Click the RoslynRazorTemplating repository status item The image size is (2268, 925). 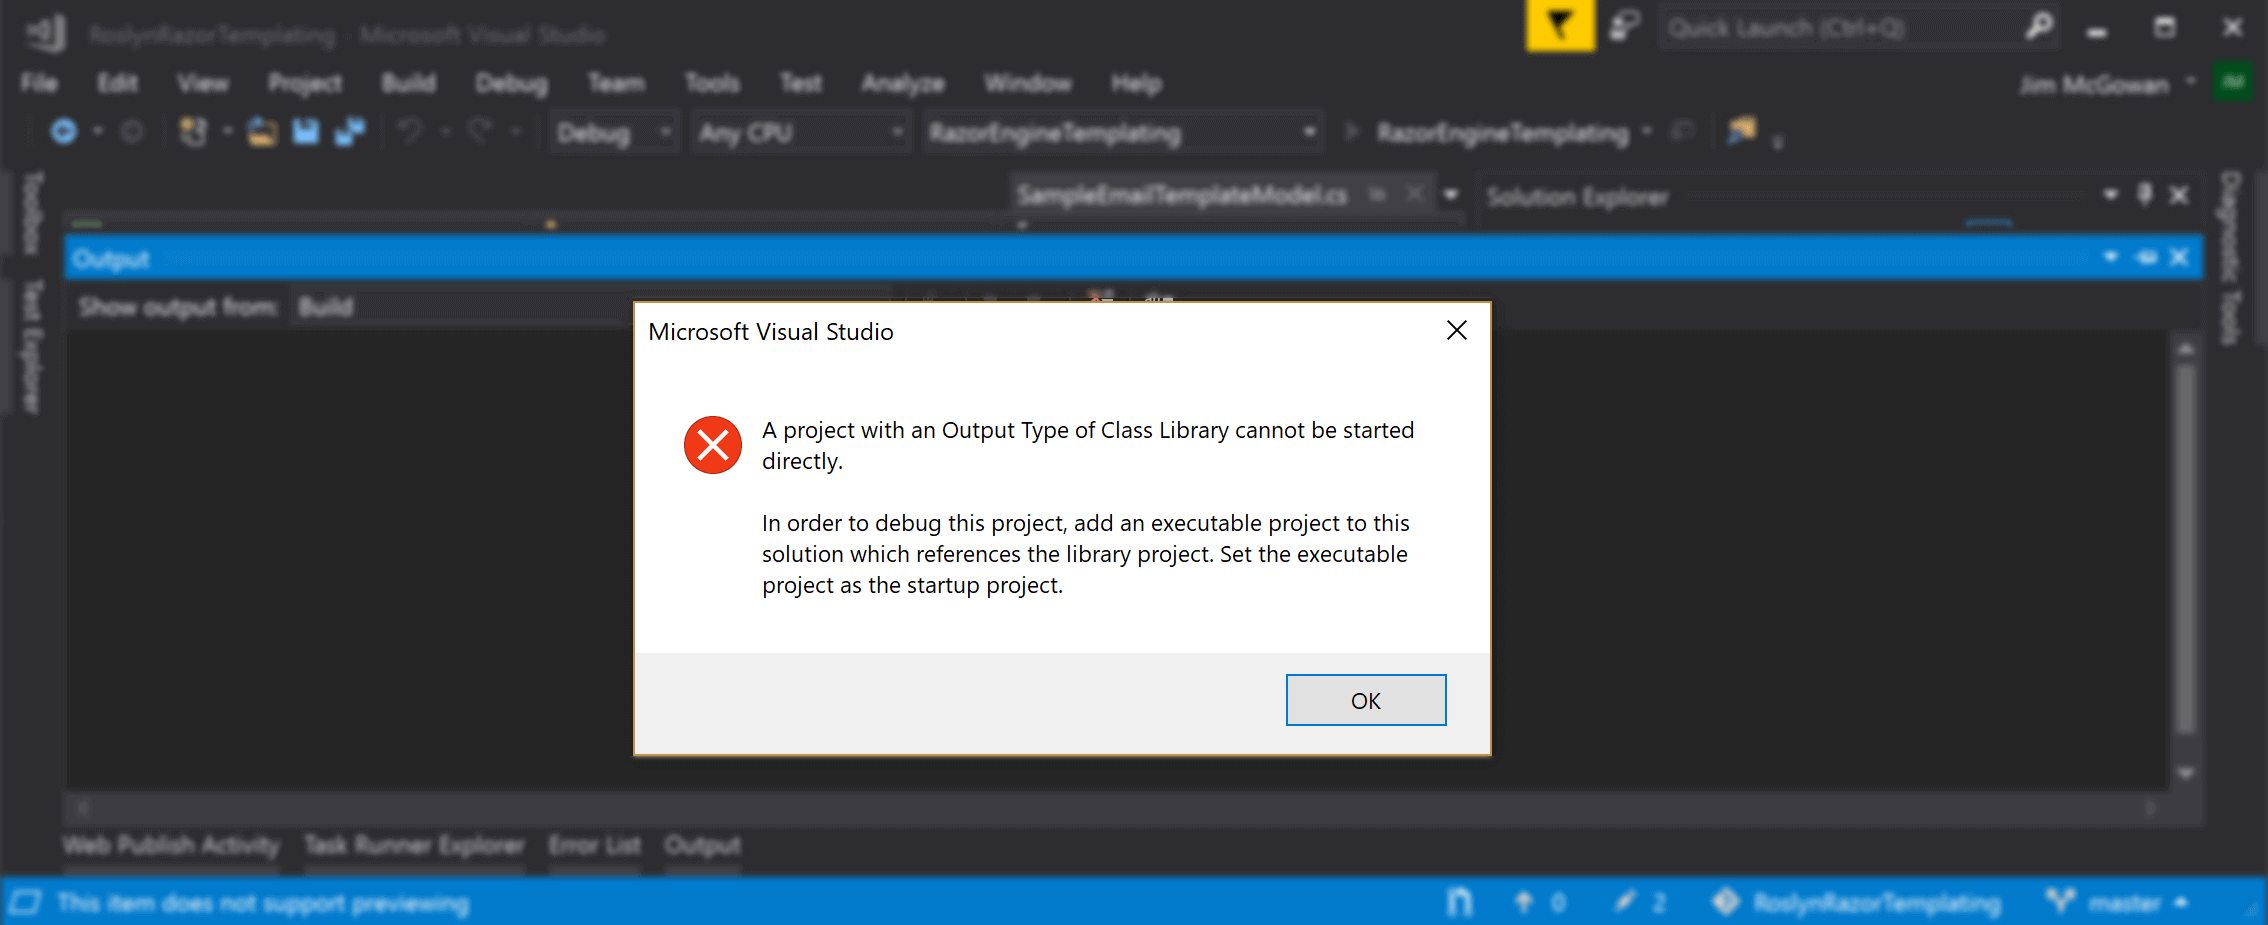[1857, 903]
